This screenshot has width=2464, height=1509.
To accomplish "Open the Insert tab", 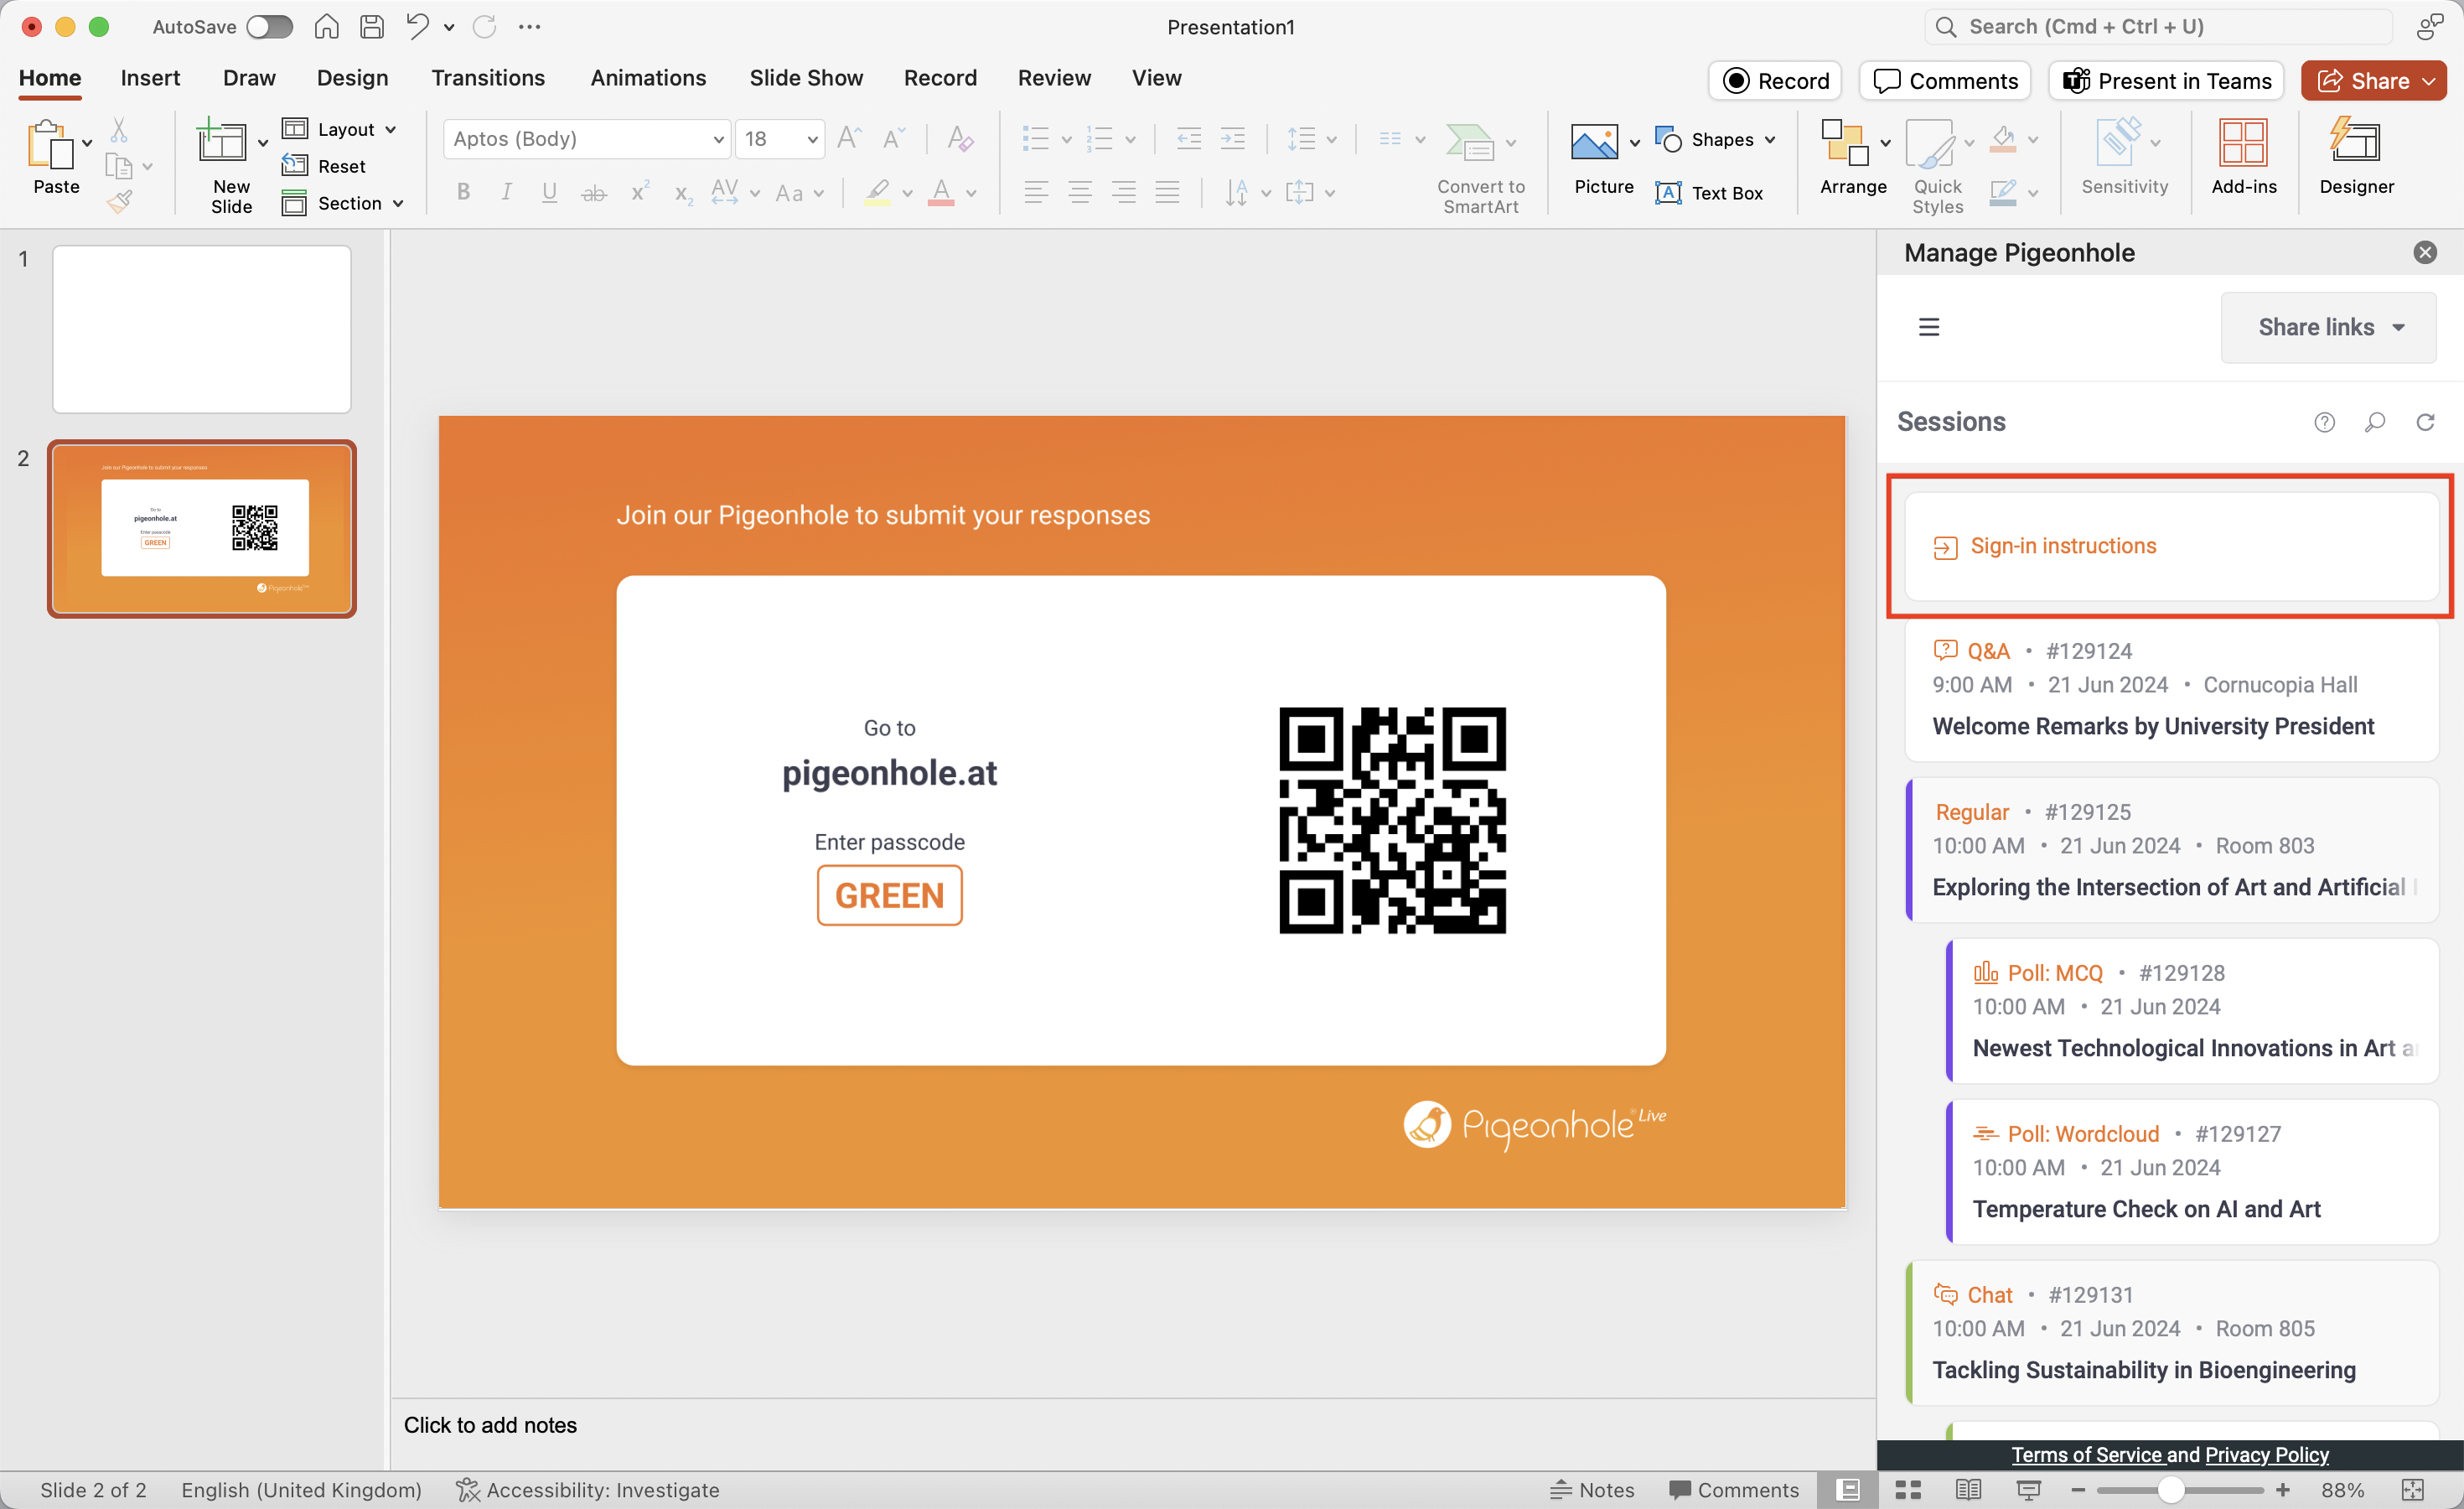I will pyautogui.click(x=150, y=78).
